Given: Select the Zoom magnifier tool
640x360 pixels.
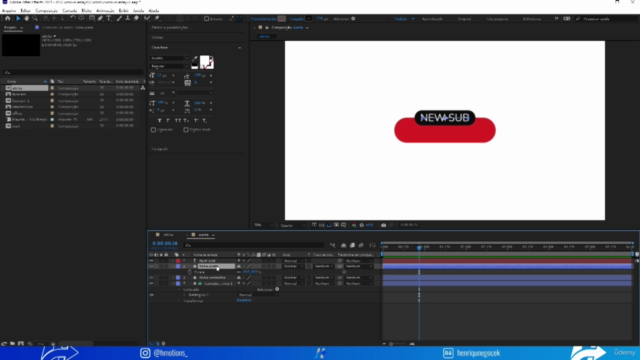Looking at the screenshot, I should point(35,18).
